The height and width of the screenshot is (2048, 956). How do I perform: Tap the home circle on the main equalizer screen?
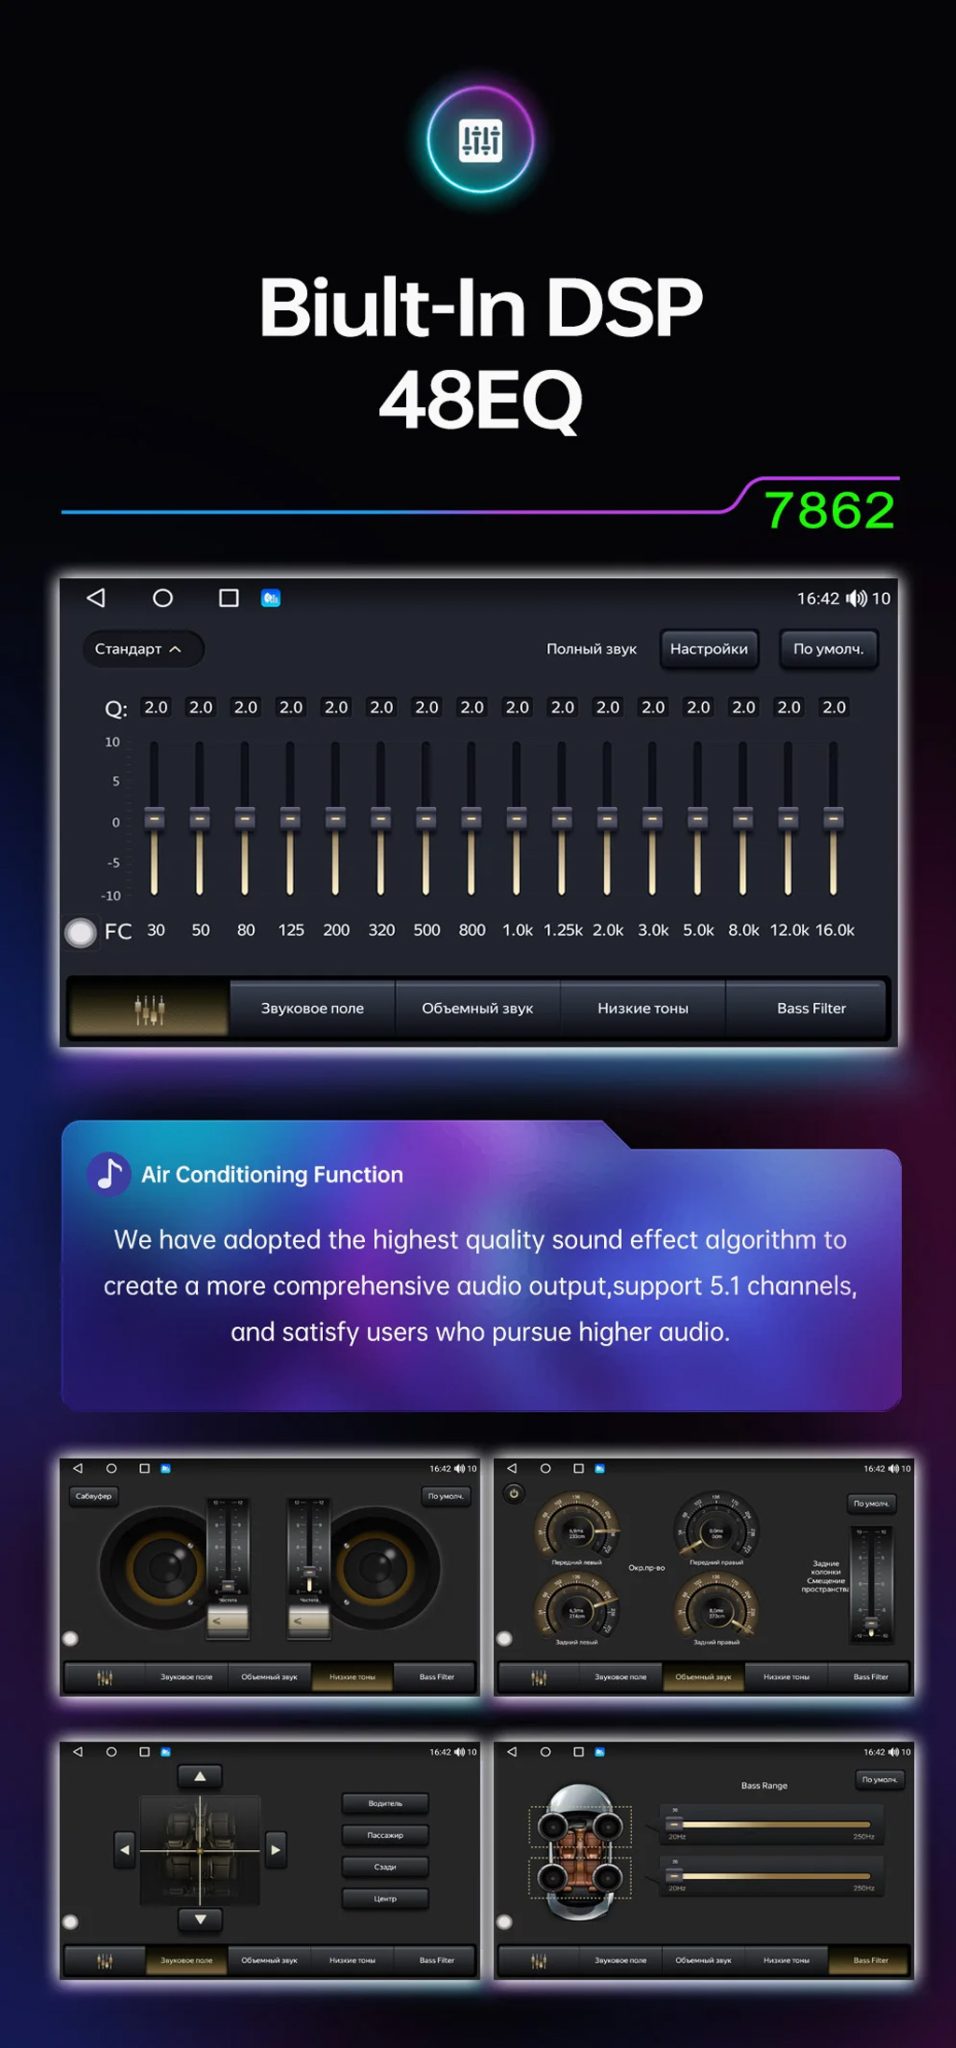point(162,597)
